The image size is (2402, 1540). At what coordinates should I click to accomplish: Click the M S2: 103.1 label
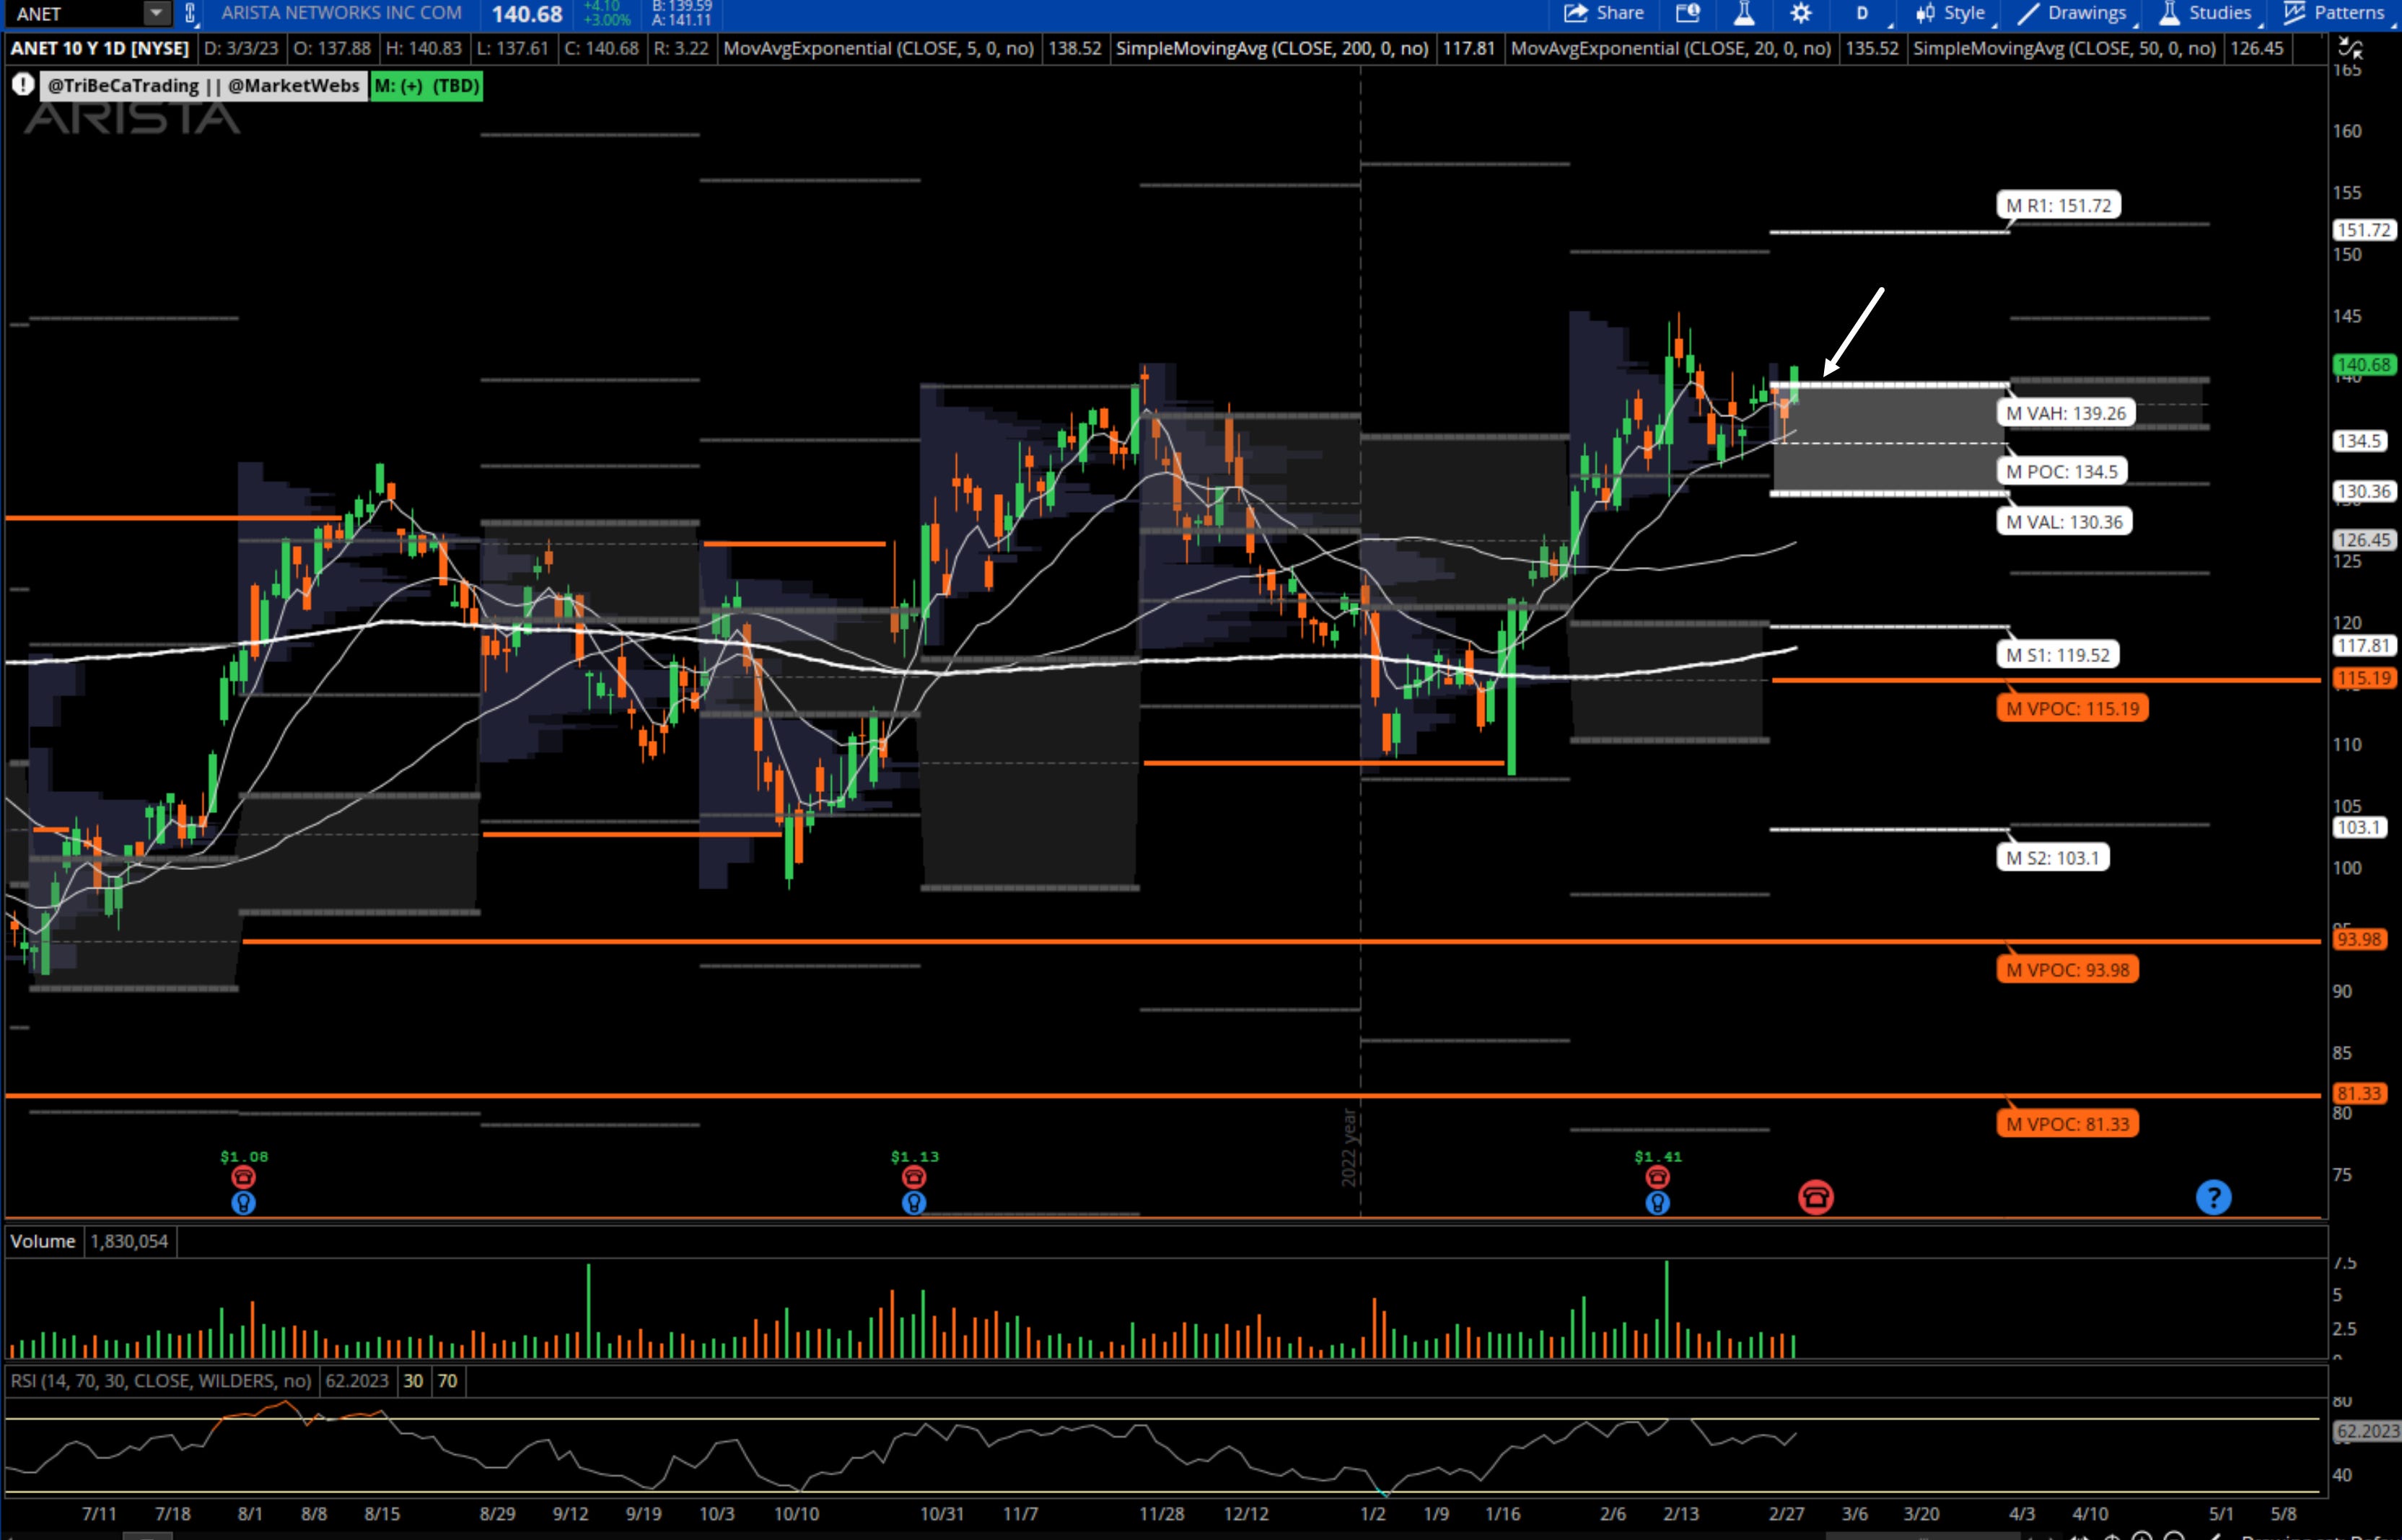tap(2052, 857)
